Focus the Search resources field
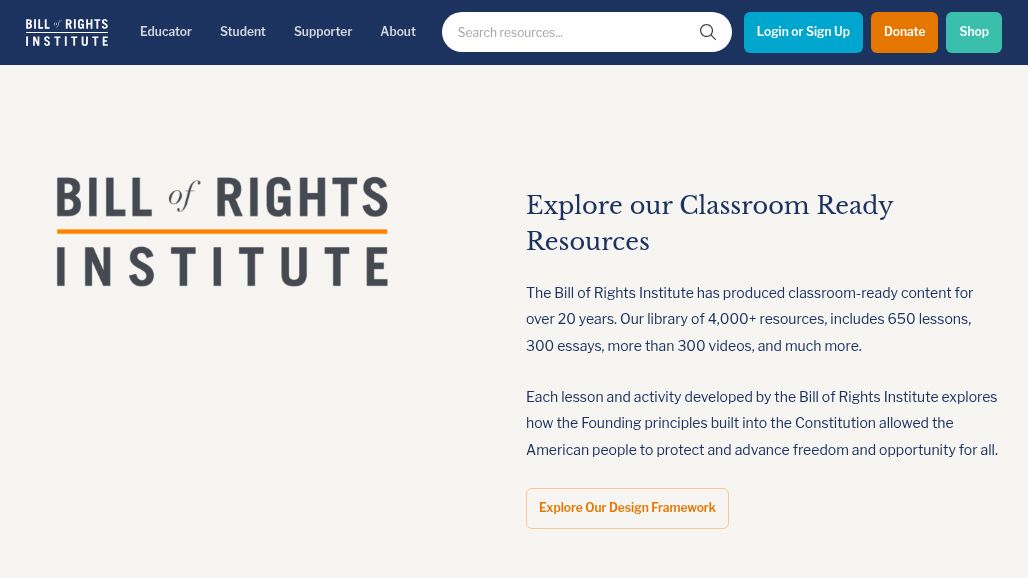 [x=570, y=33]
